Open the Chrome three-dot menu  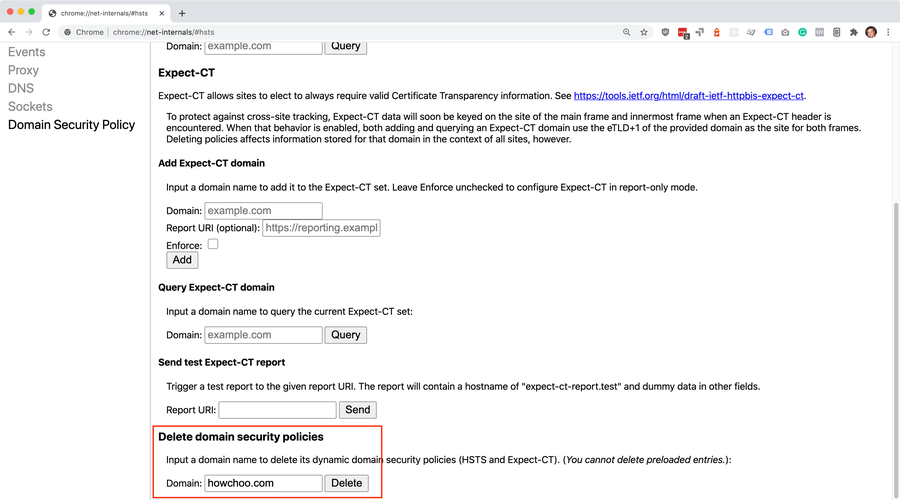(x=888, y=32)
